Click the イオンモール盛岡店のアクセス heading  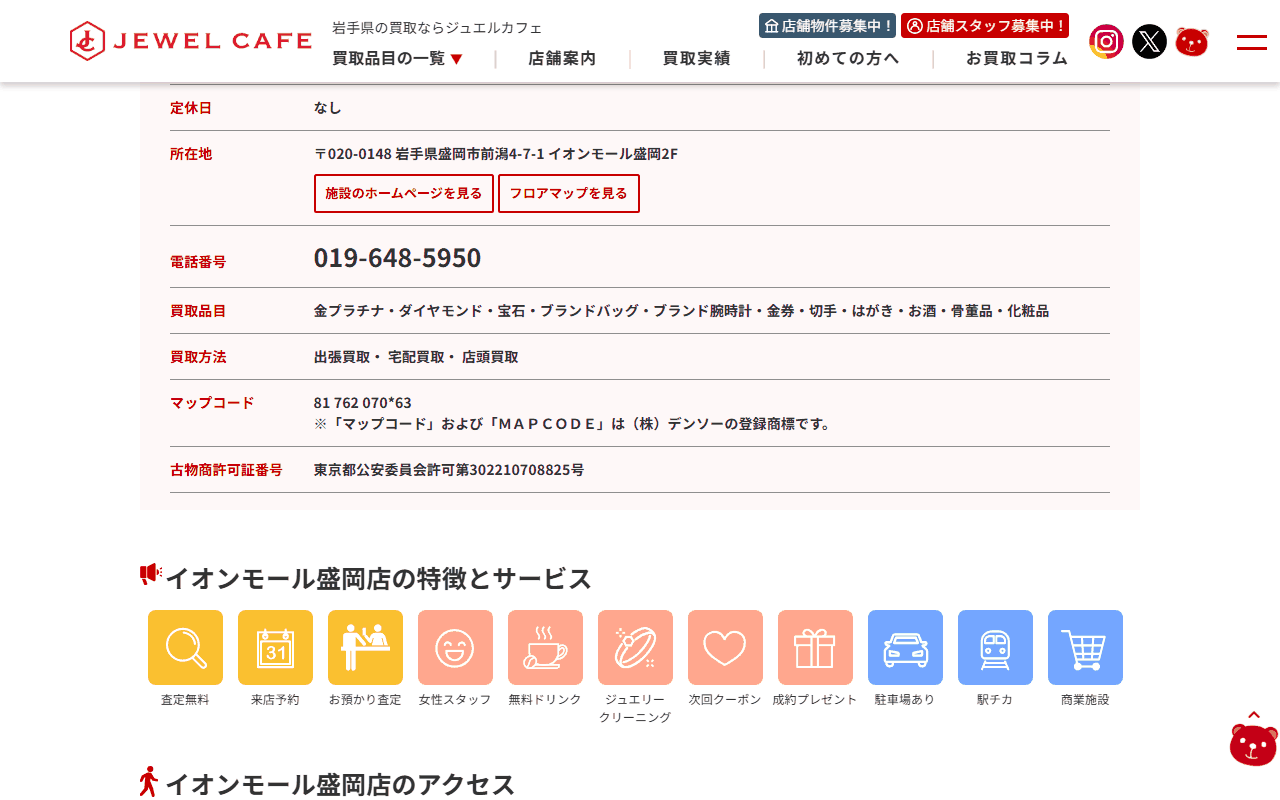click(x=340, y=784)
